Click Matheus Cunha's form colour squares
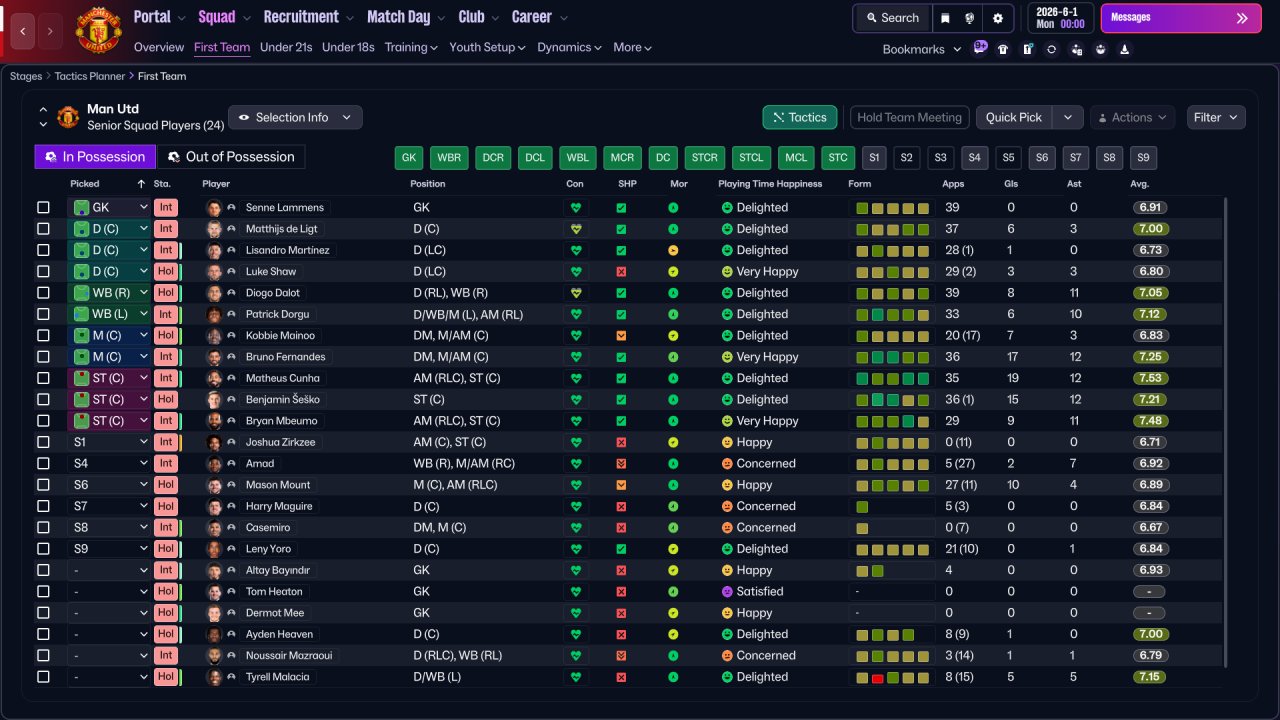1280x720 pixels. [893, 378]
